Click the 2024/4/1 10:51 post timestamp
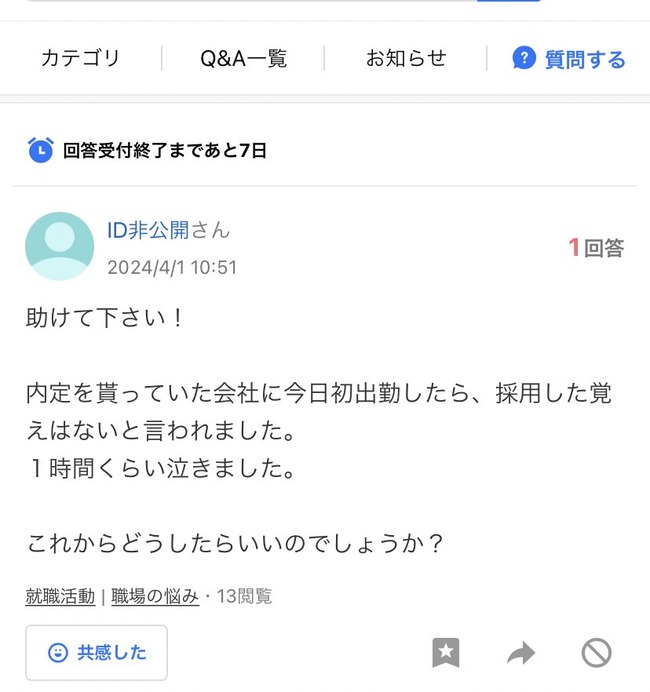 pyautogui.click(x=172, y=267)
